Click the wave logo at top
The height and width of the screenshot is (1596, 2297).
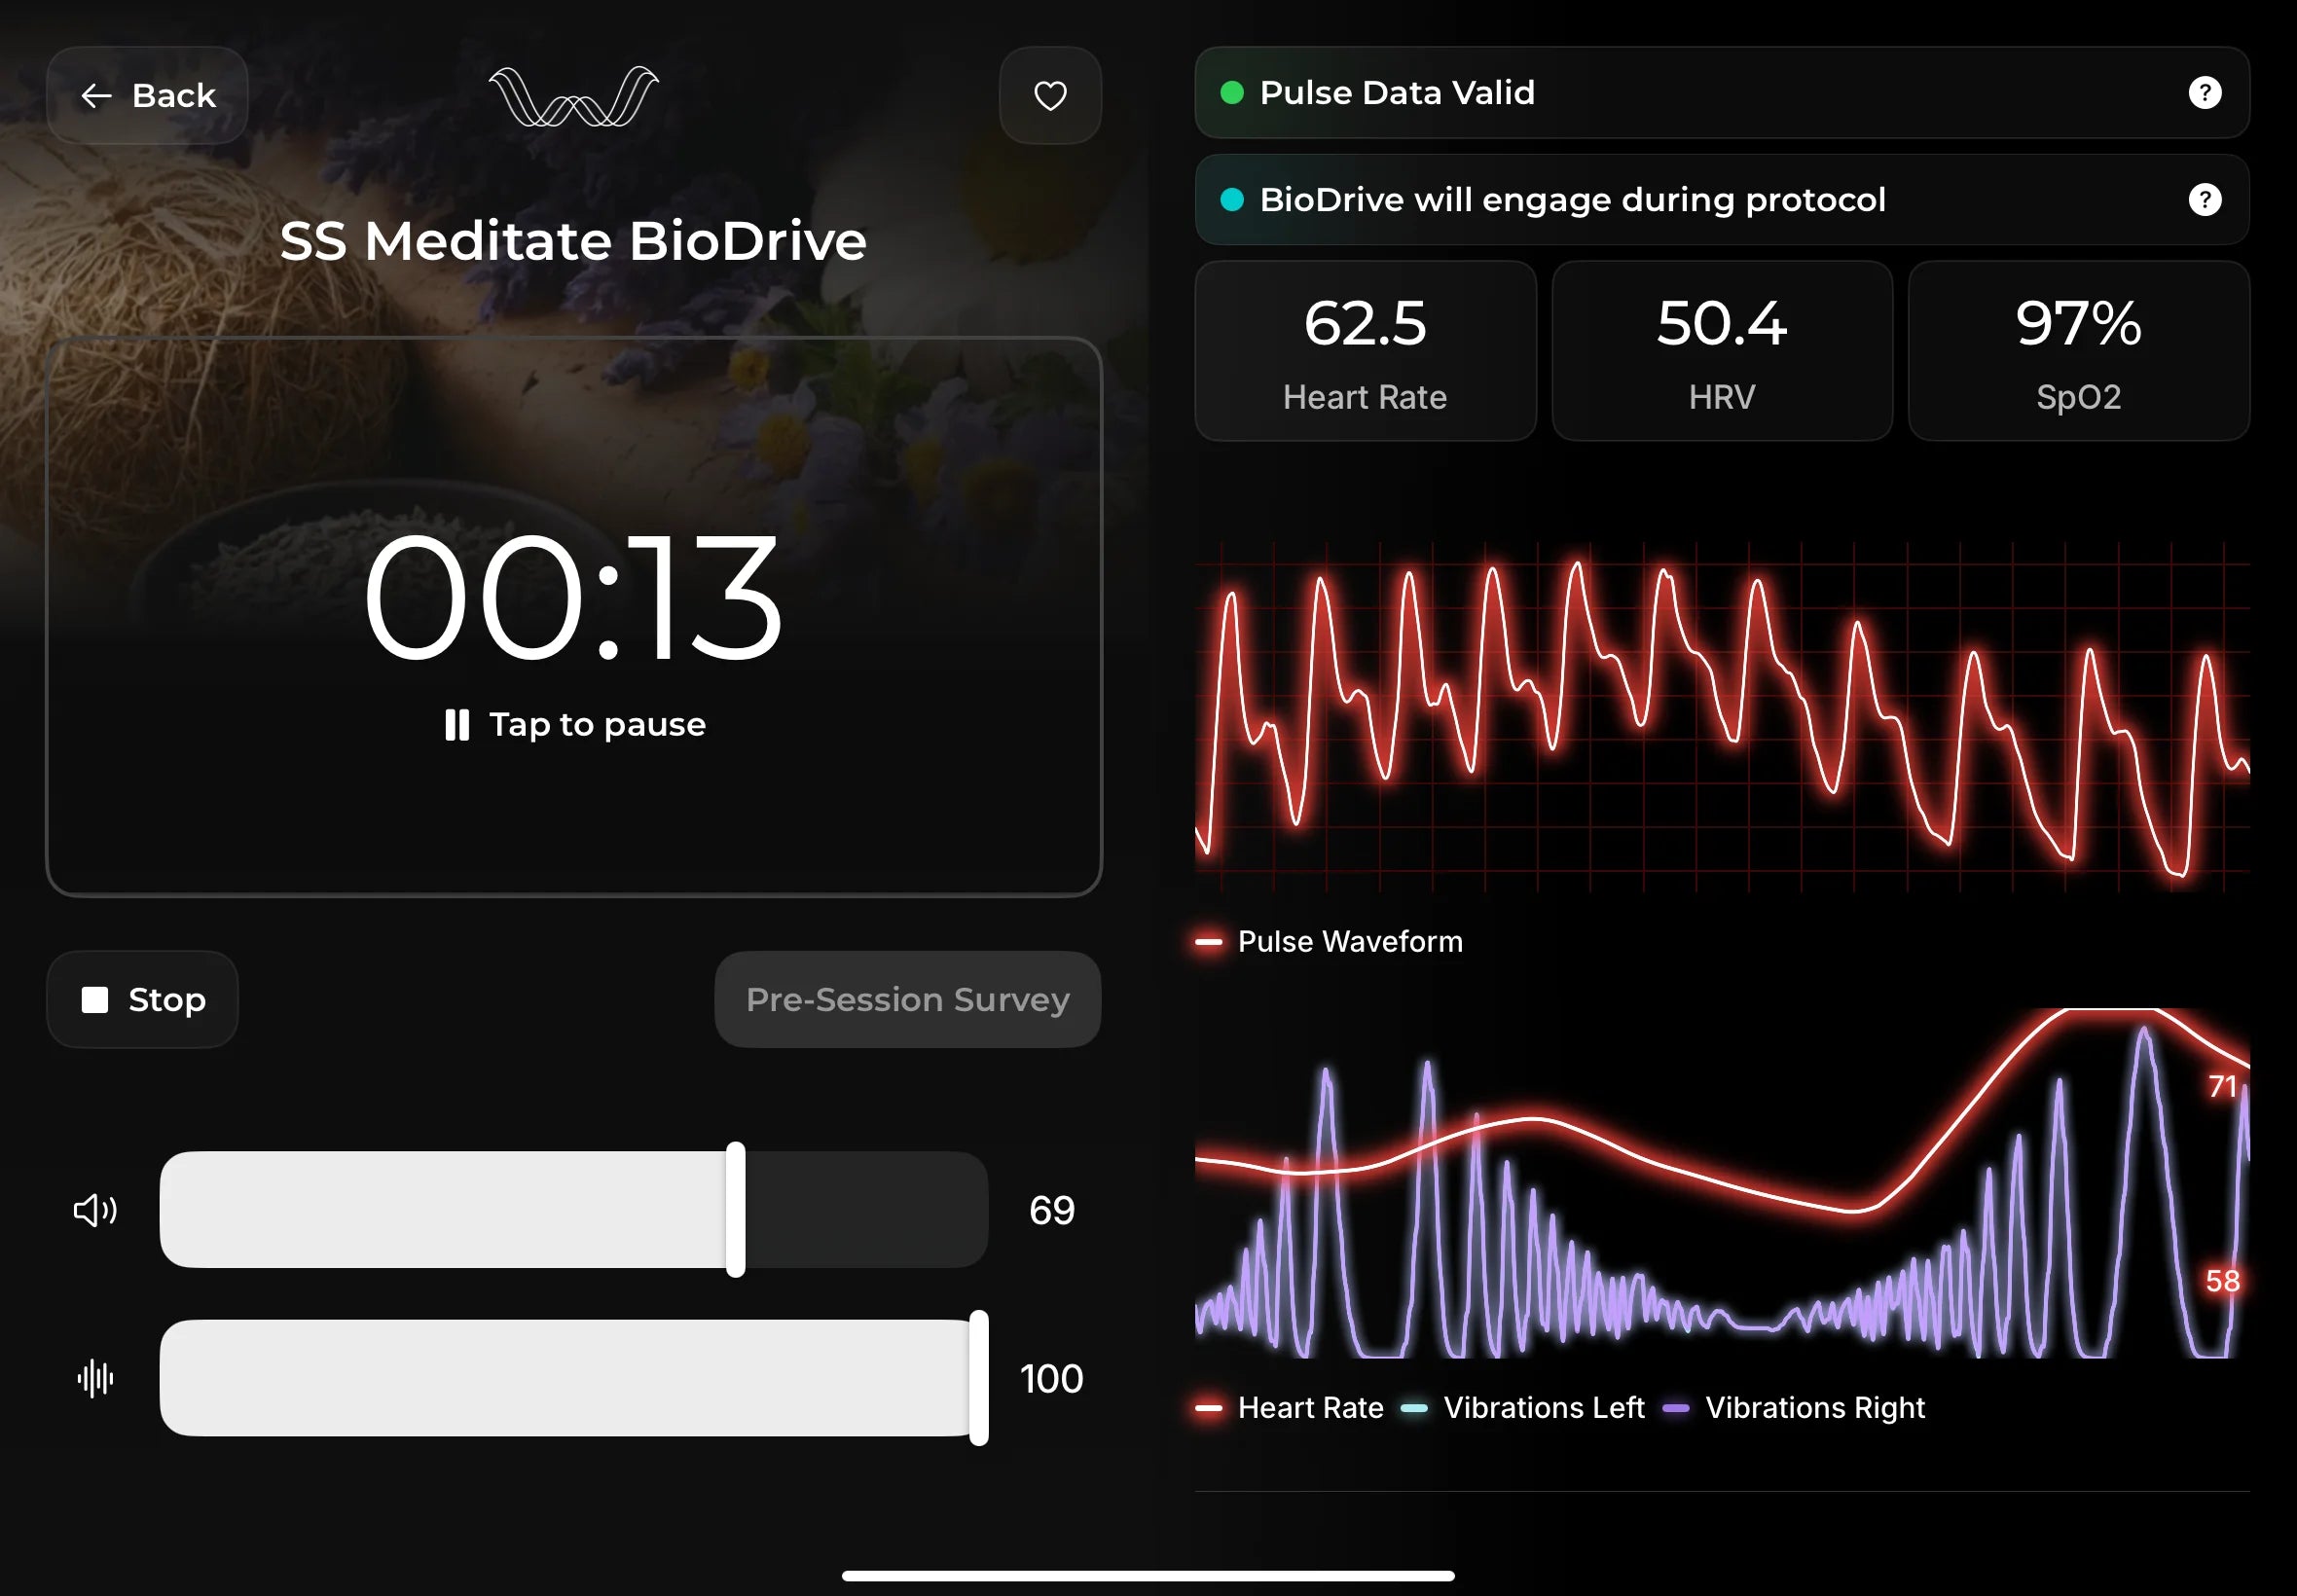tap(573, 97)
